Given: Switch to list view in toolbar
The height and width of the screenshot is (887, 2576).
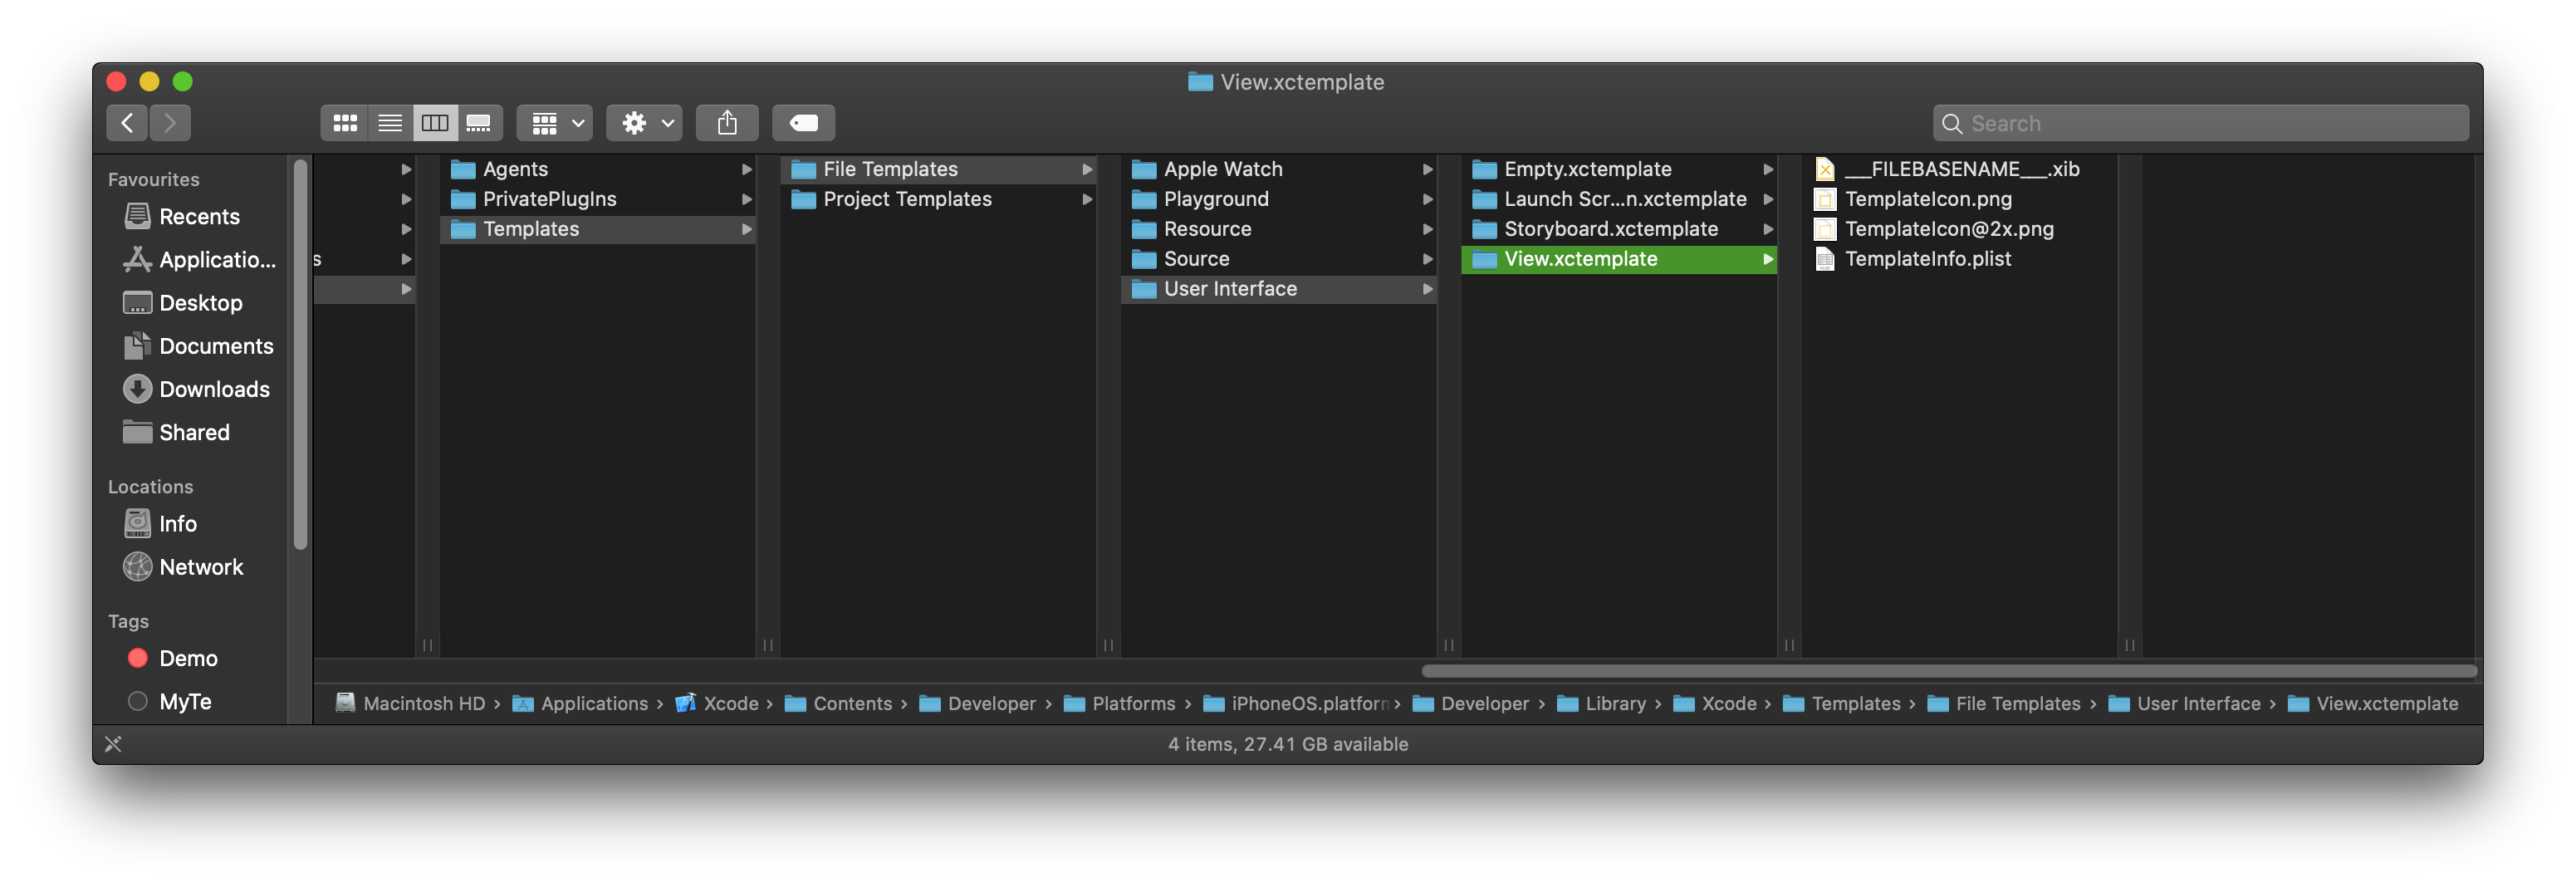Looking at the screenshot, I should 390,123.
